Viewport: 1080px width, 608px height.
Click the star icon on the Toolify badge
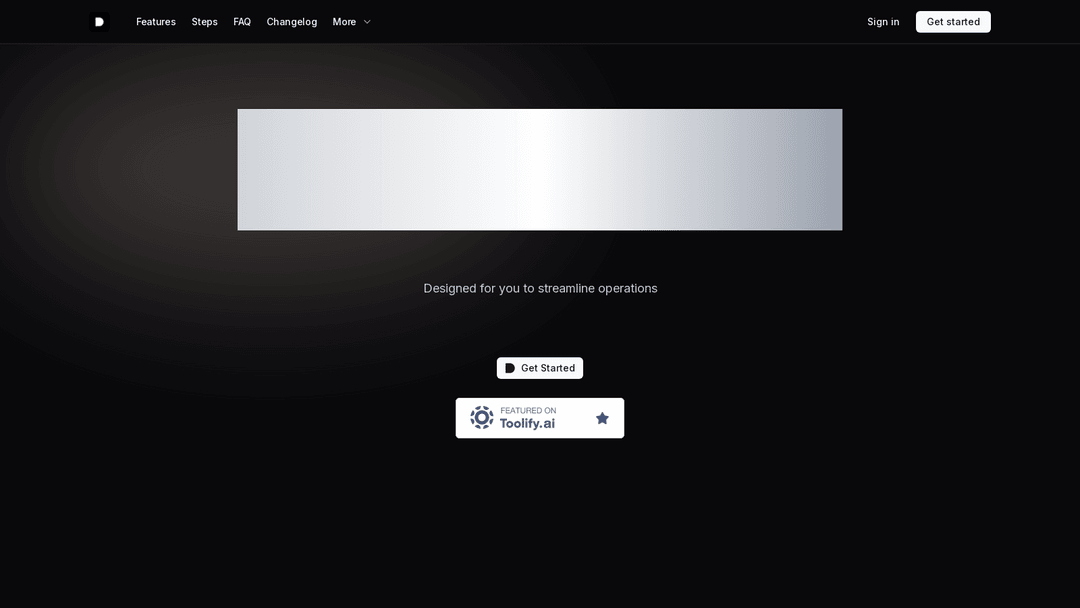click(602, 417)
